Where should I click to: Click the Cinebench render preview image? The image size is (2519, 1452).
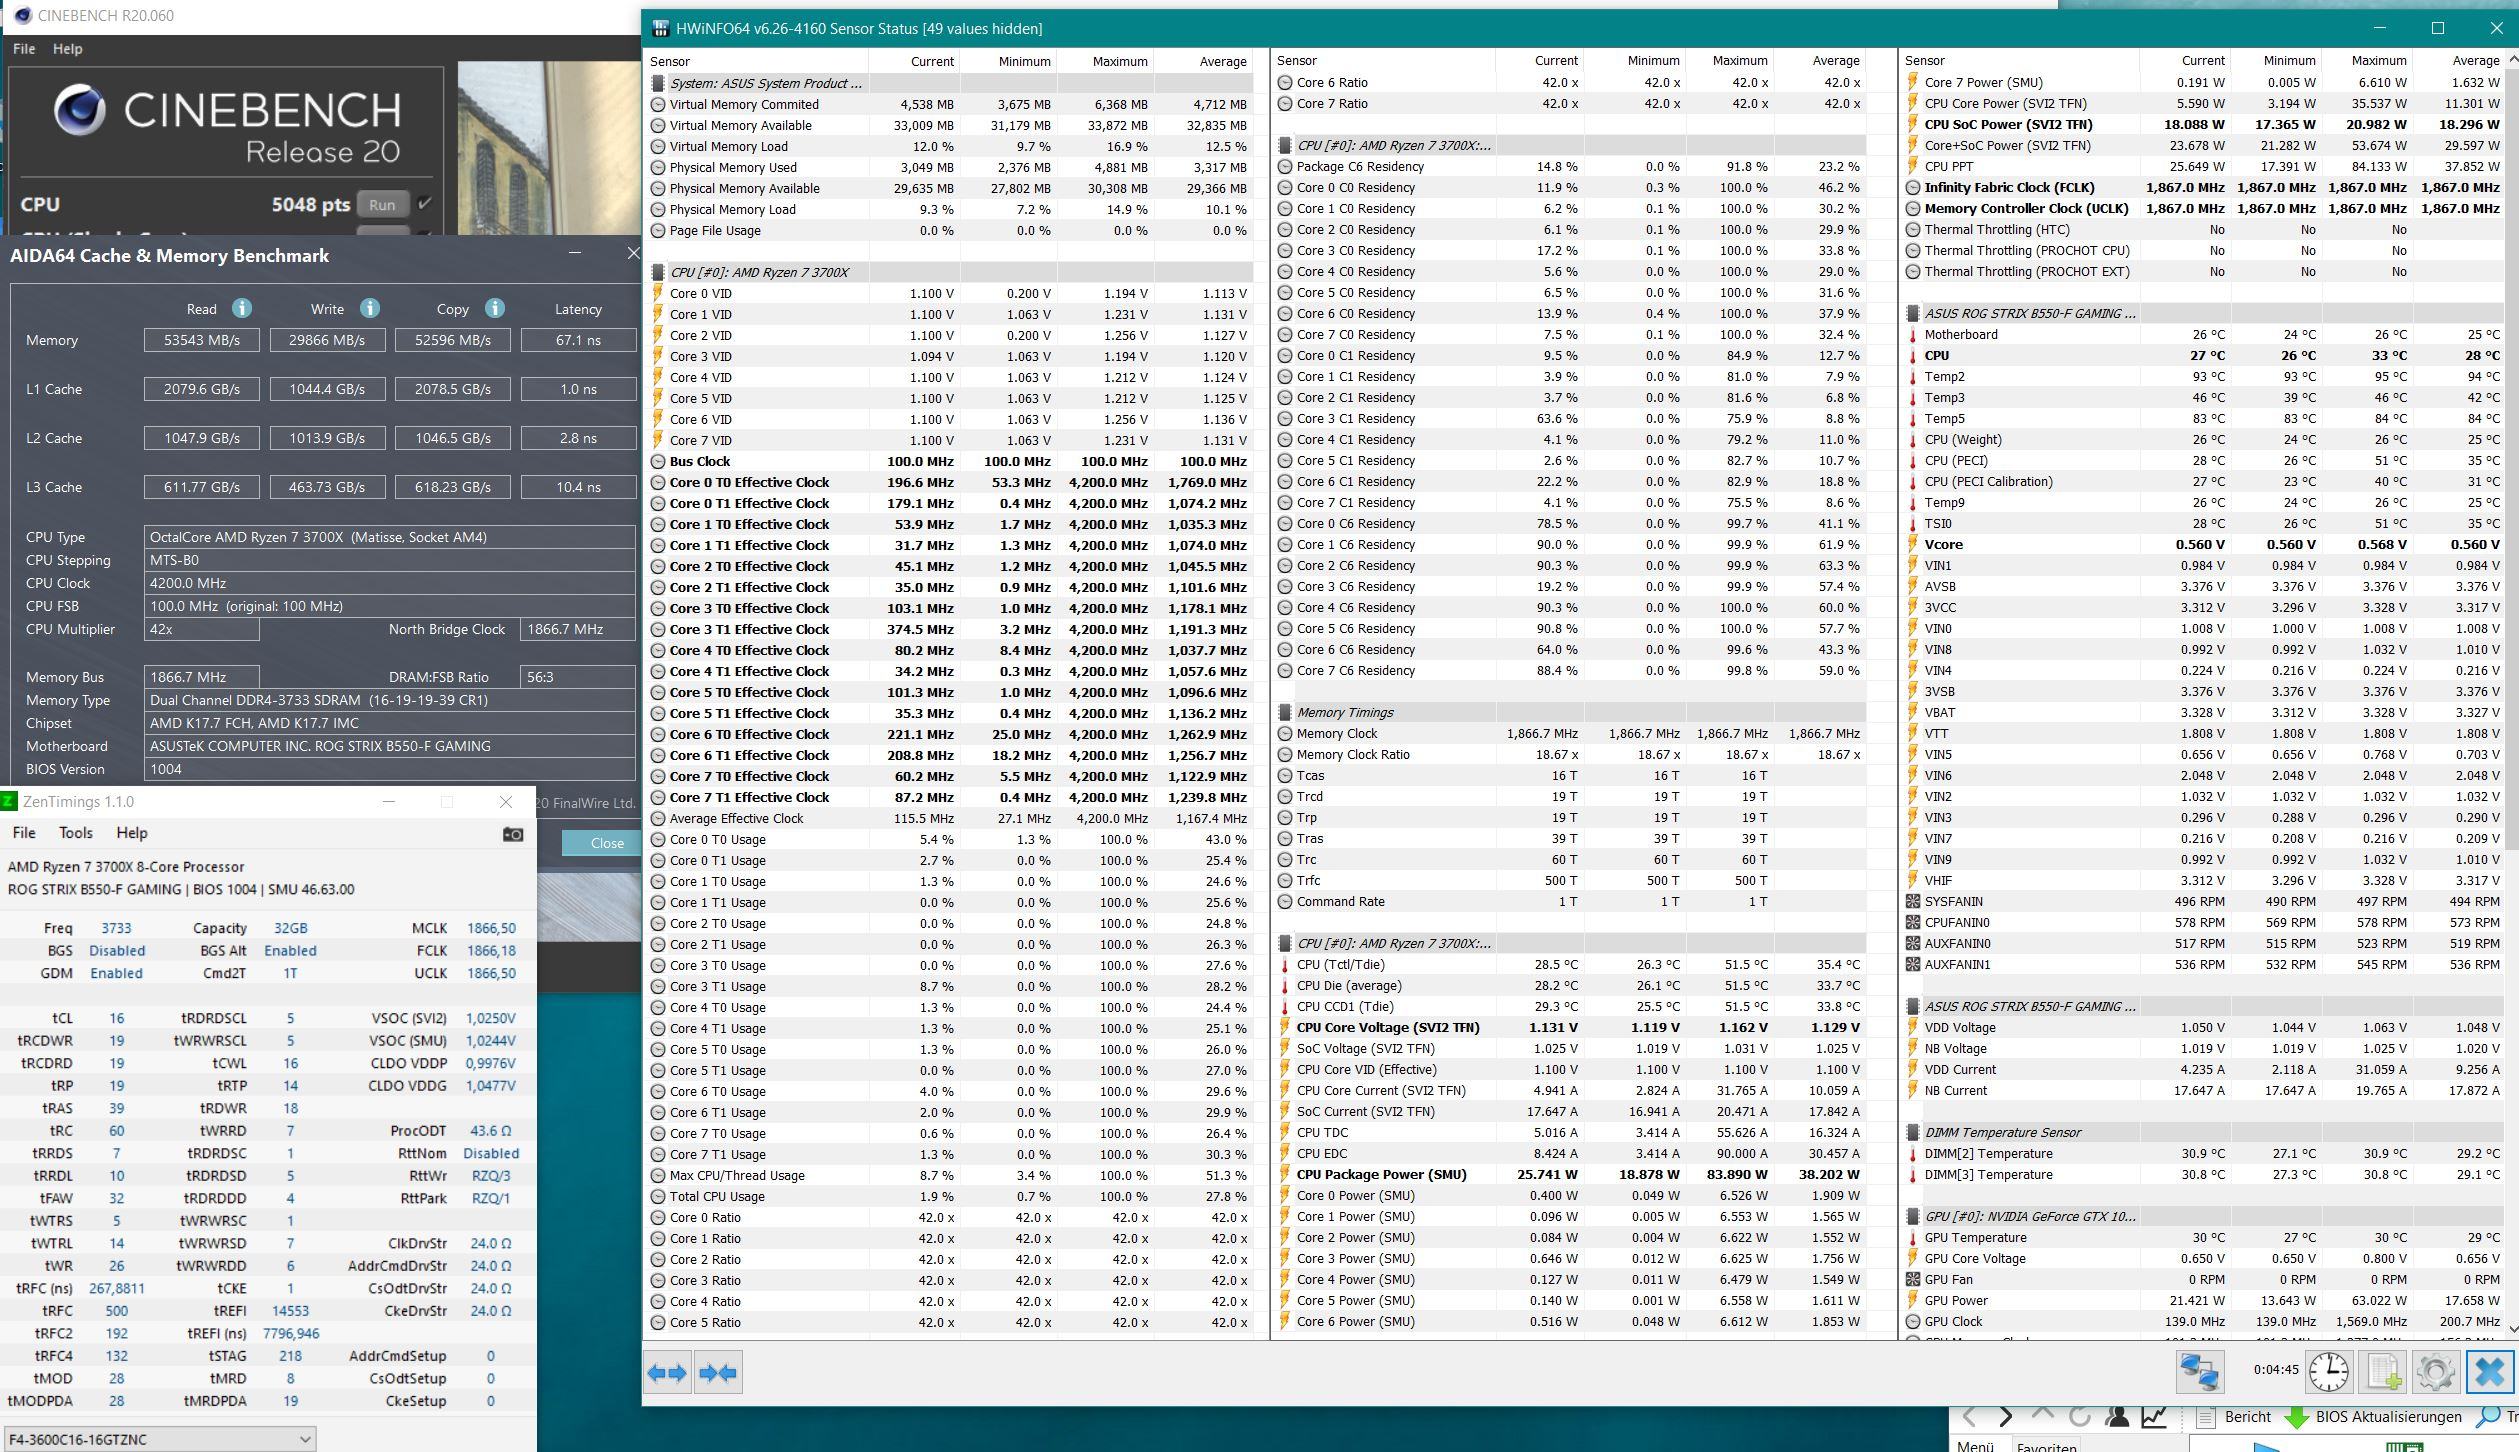pyautogui.click(x=548, y=148)
